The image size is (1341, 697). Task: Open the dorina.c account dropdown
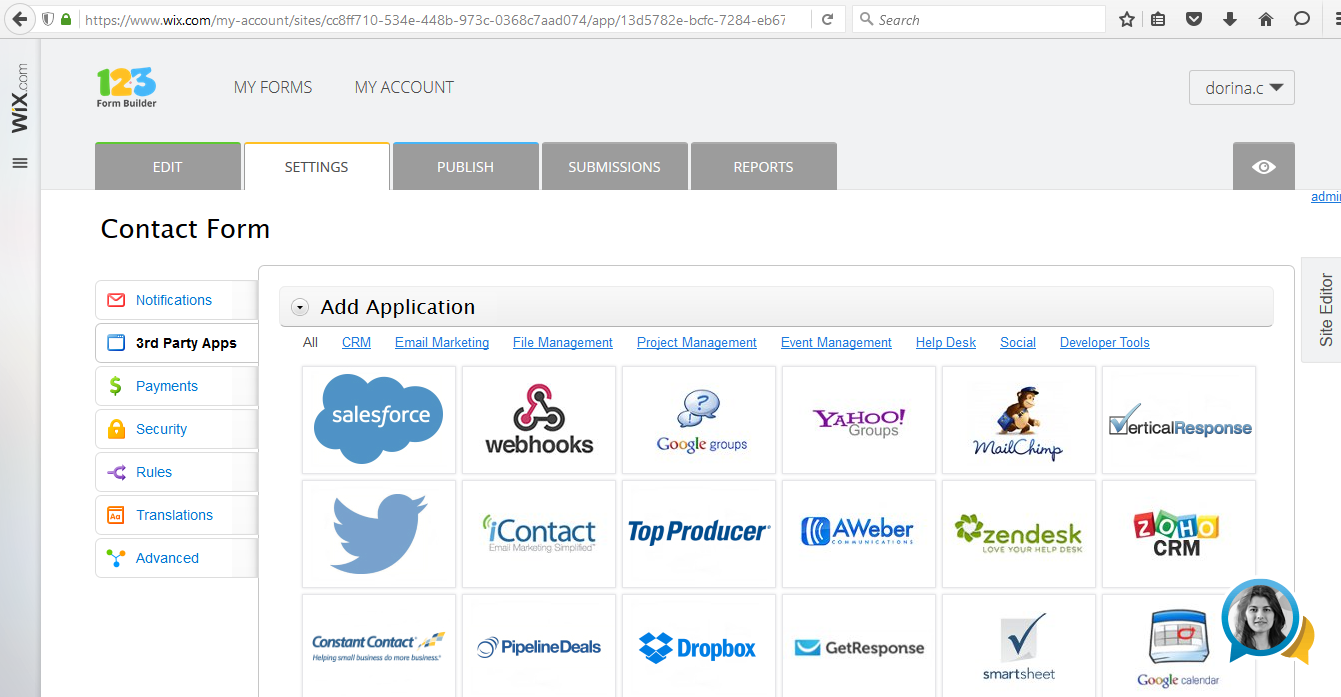(1242, 88)
